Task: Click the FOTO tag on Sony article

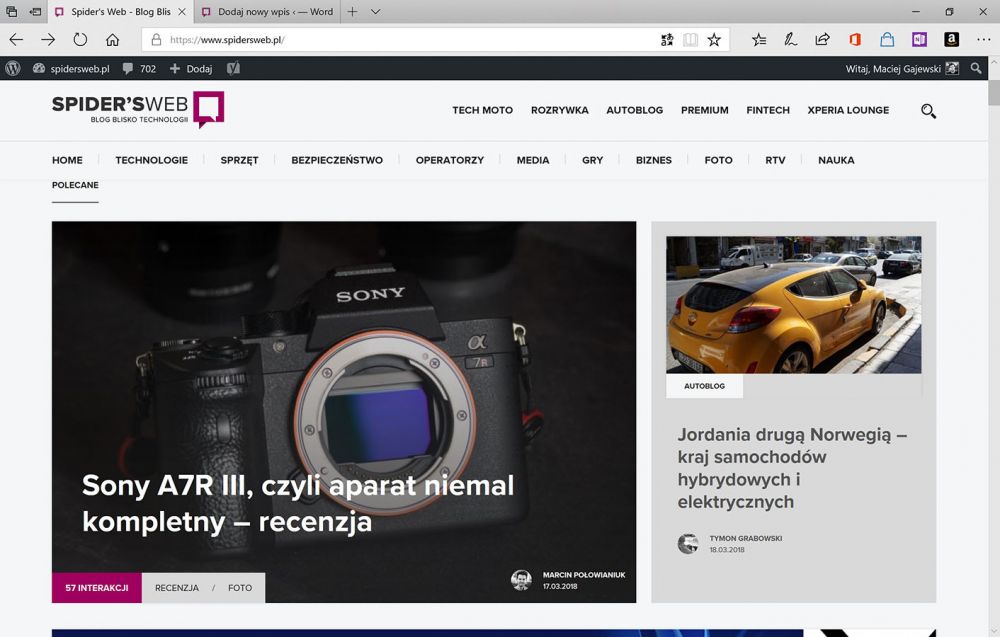Action: click(240, 588)
